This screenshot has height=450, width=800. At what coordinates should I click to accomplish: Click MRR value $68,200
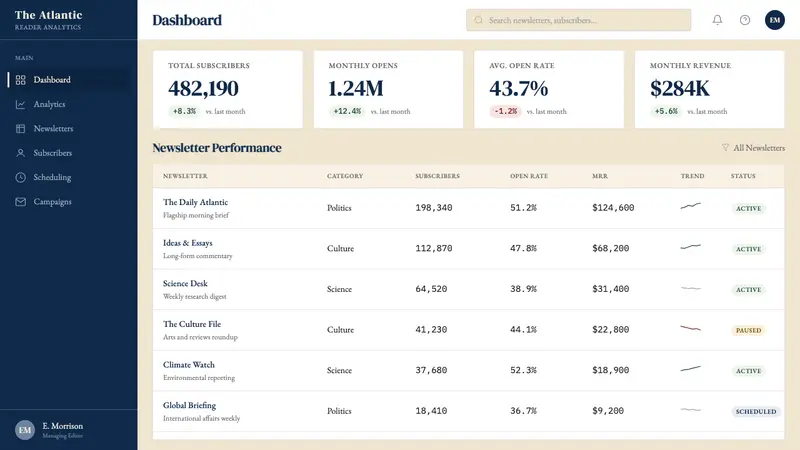tap(610, 248)
